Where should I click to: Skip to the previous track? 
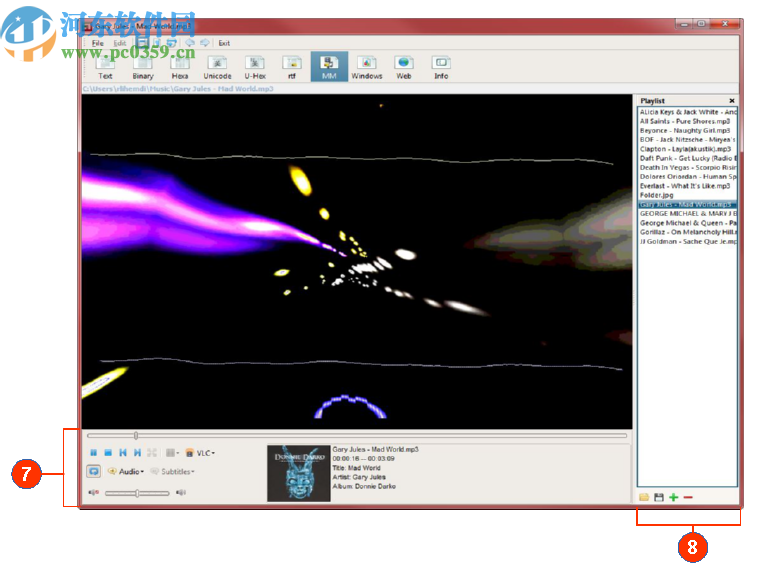click(x=123, y=453)
